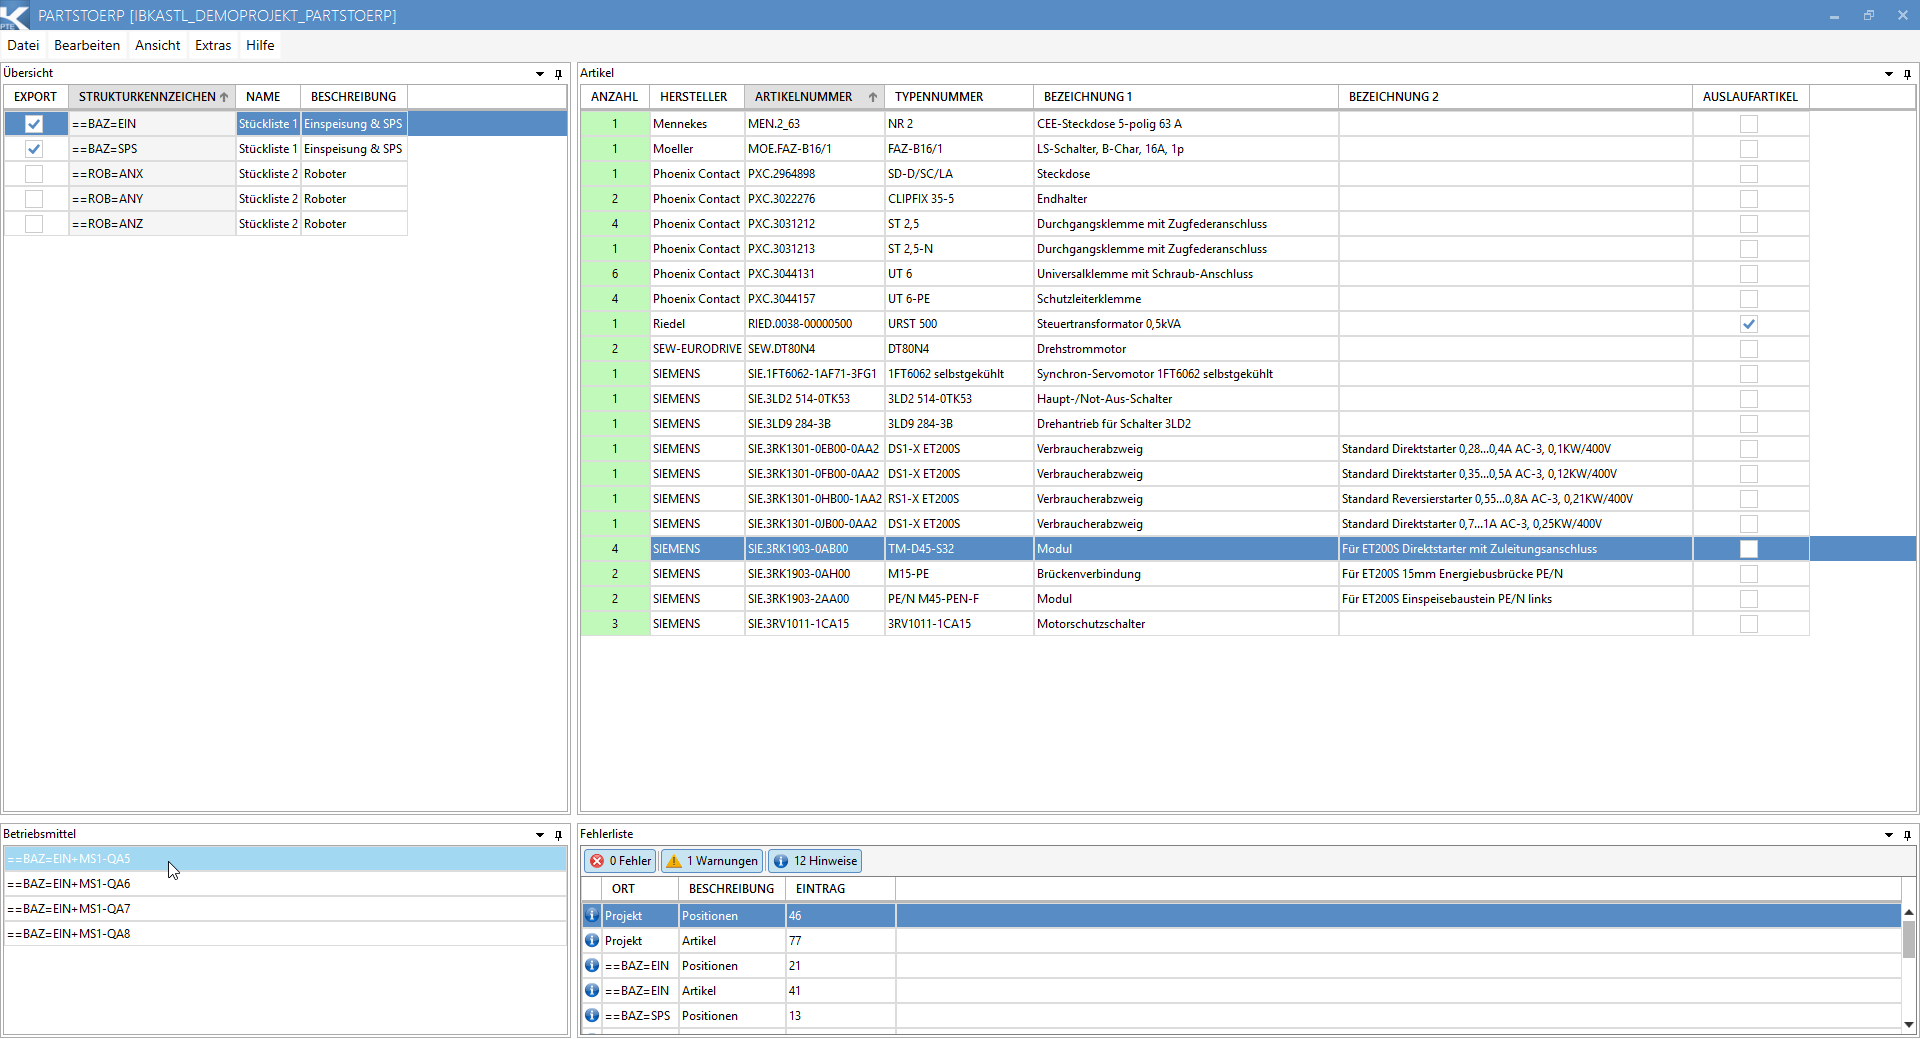The height and width of the screenshot is (1039, 1920).
Task: Check Auslaufartikel for Moeller FAZ-B16/1
Action: [x=1749, y=149]
